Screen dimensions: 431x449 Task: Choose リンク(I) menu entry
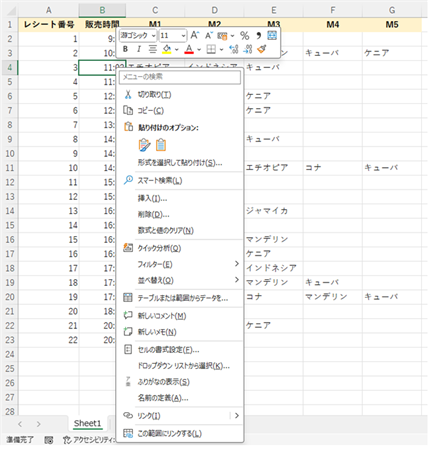[174, 416]
